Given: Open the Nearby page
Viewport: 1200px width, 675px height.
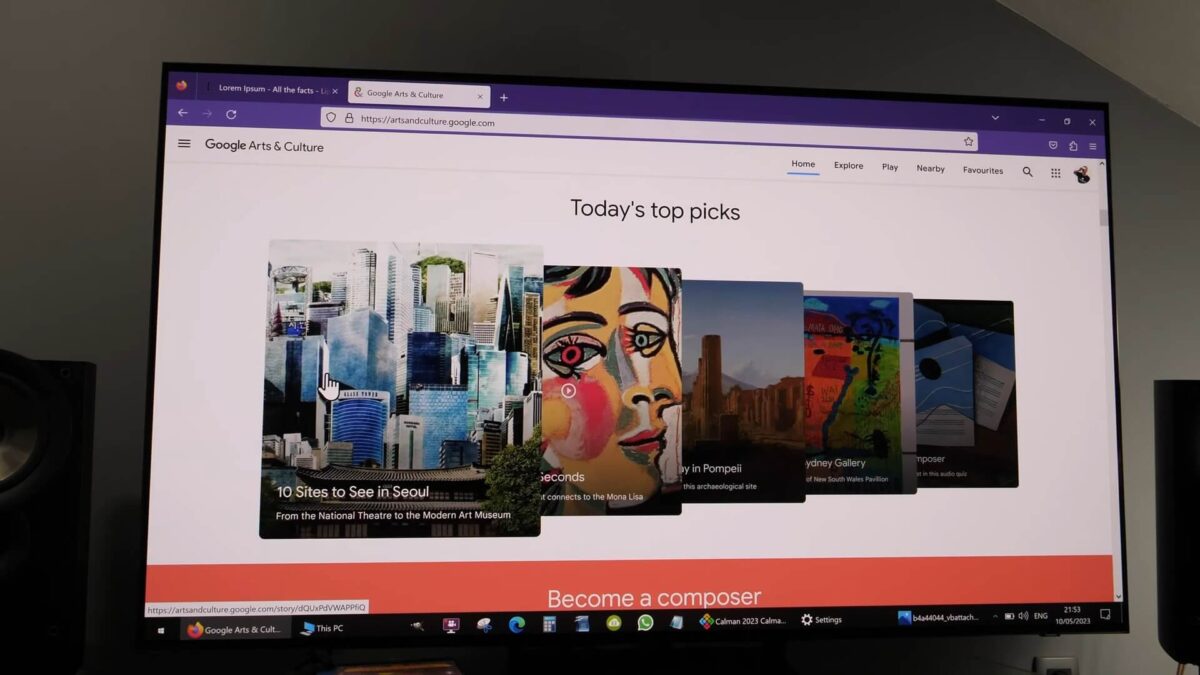Looking at the screenshot, I should coord(930,169).
